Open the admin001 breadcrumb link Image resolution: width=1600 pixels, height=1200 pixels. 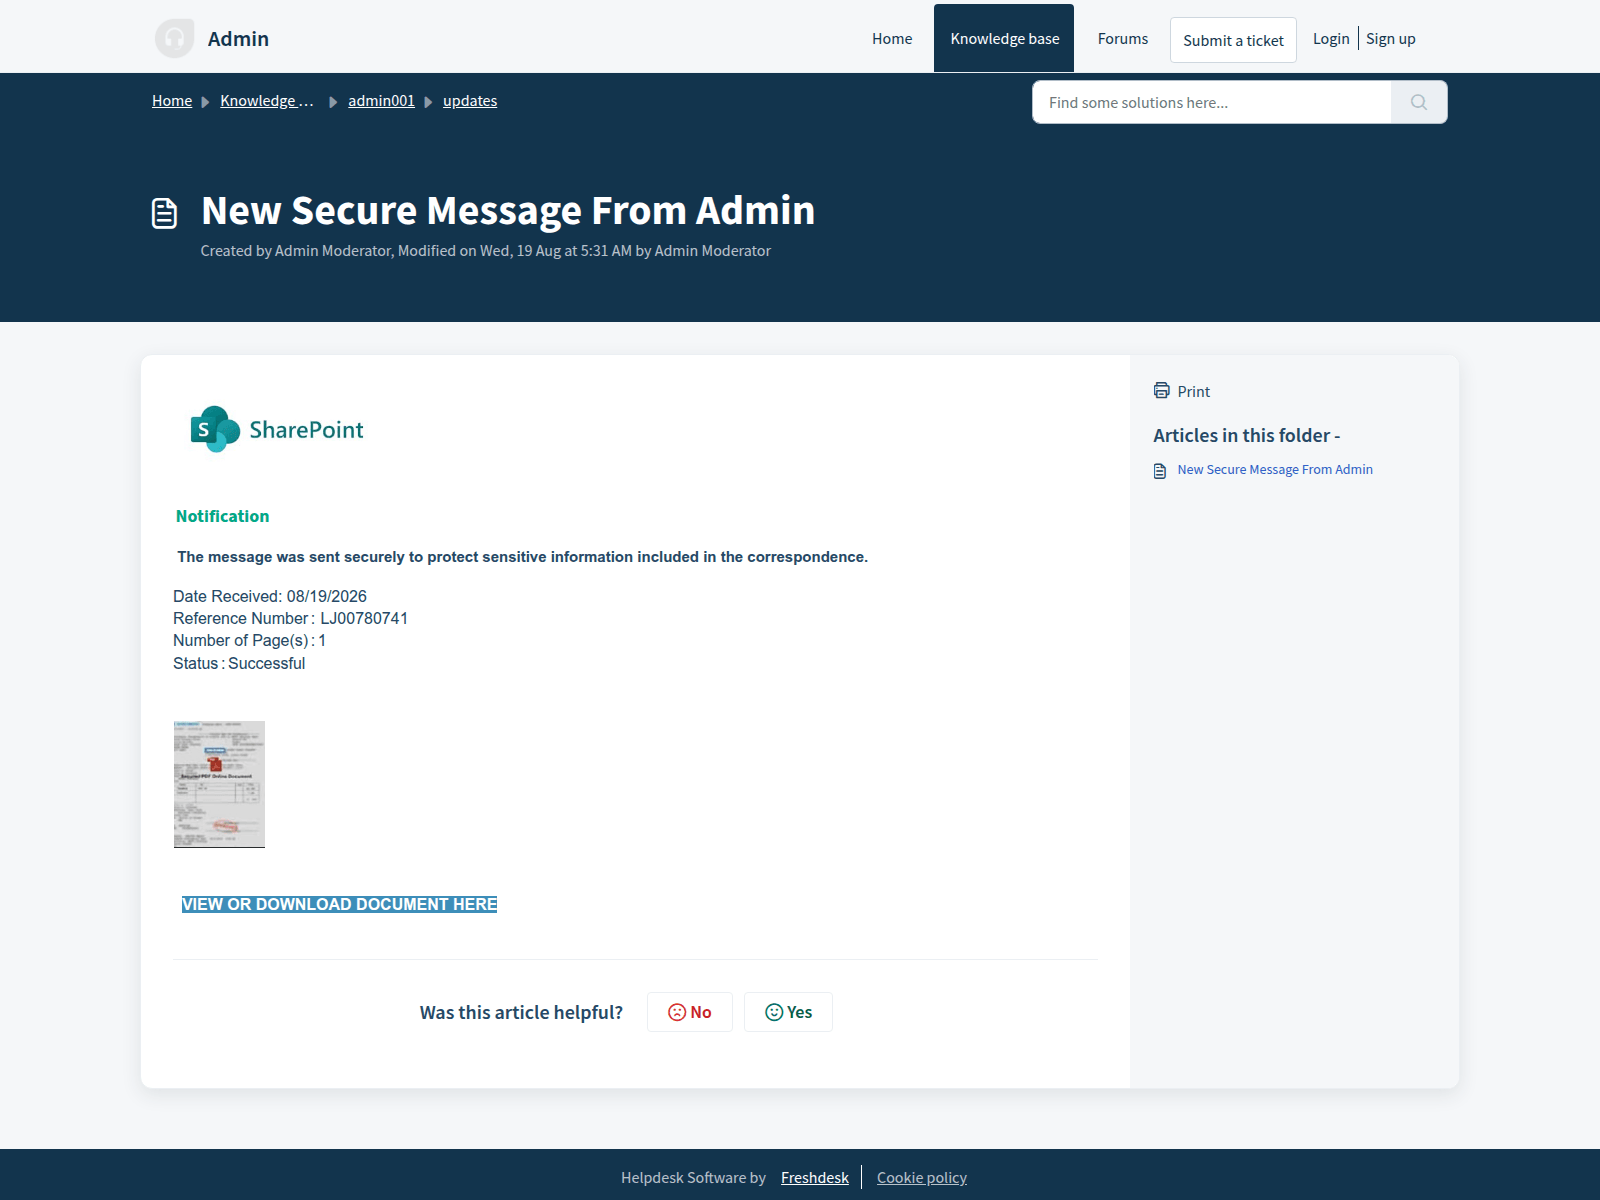pyautogui.click(x=381, y=101)
